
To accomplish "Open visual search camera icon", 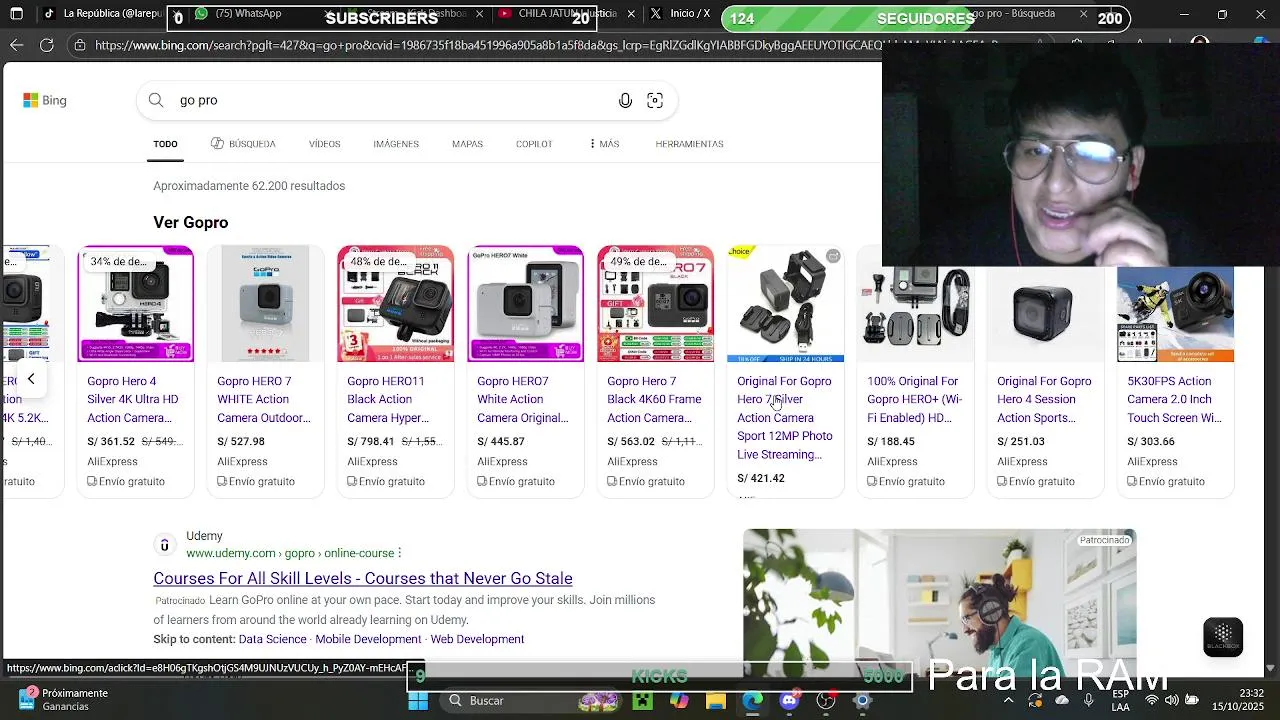I will (655, 100).
